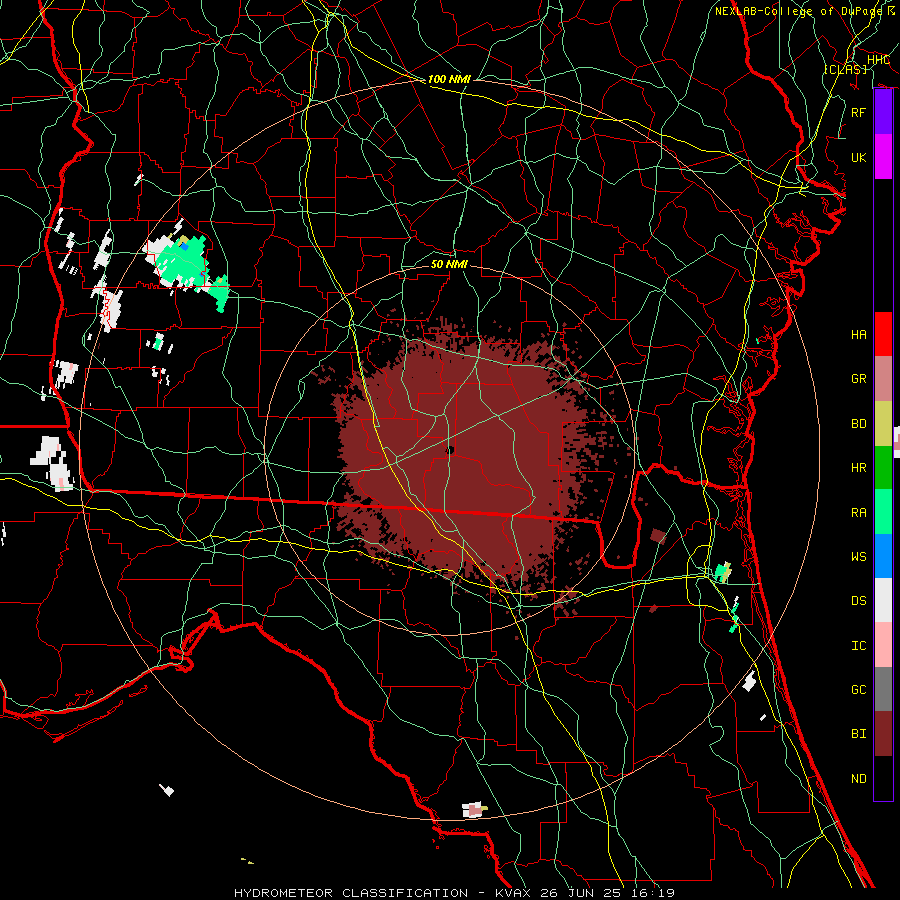Click the IC light pink legend swatch

click(883, 645)
